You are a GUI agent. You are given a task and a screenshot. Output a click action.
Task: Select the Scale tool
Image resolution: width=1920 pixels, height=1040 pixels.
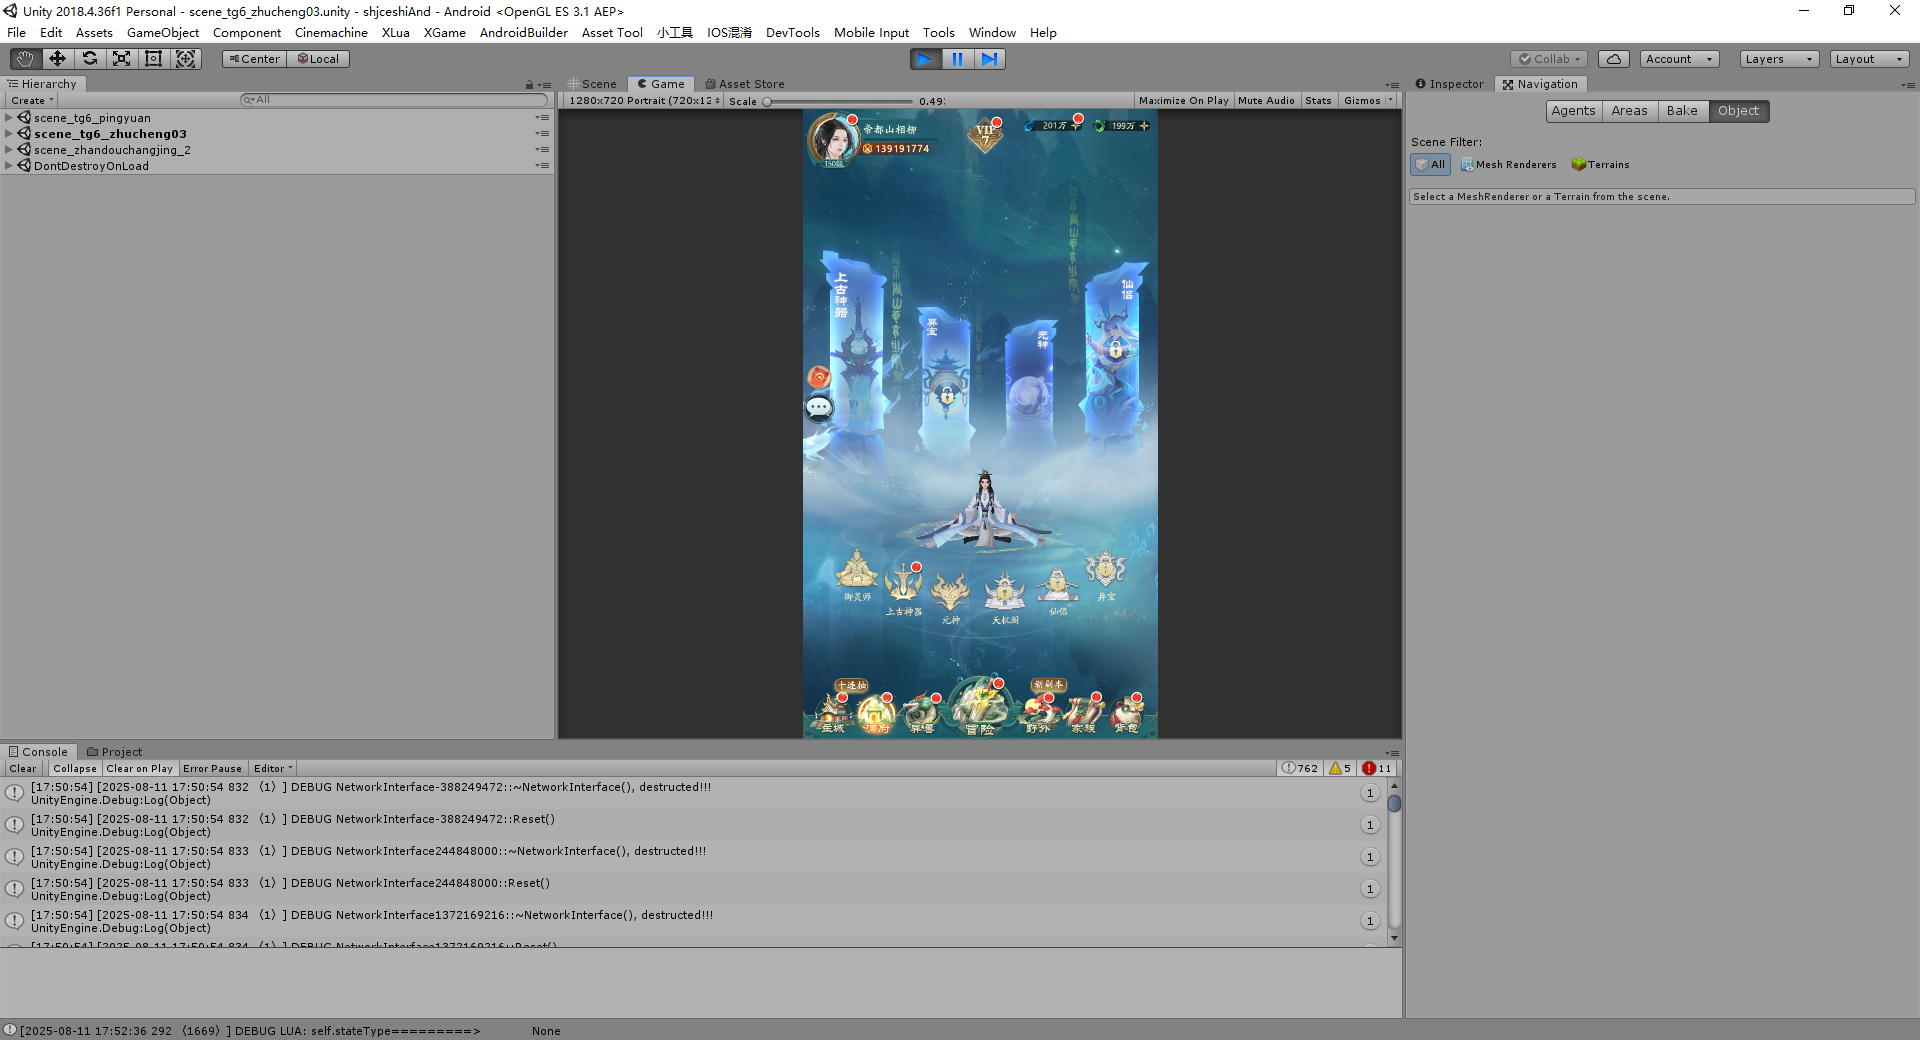[121, 59]
